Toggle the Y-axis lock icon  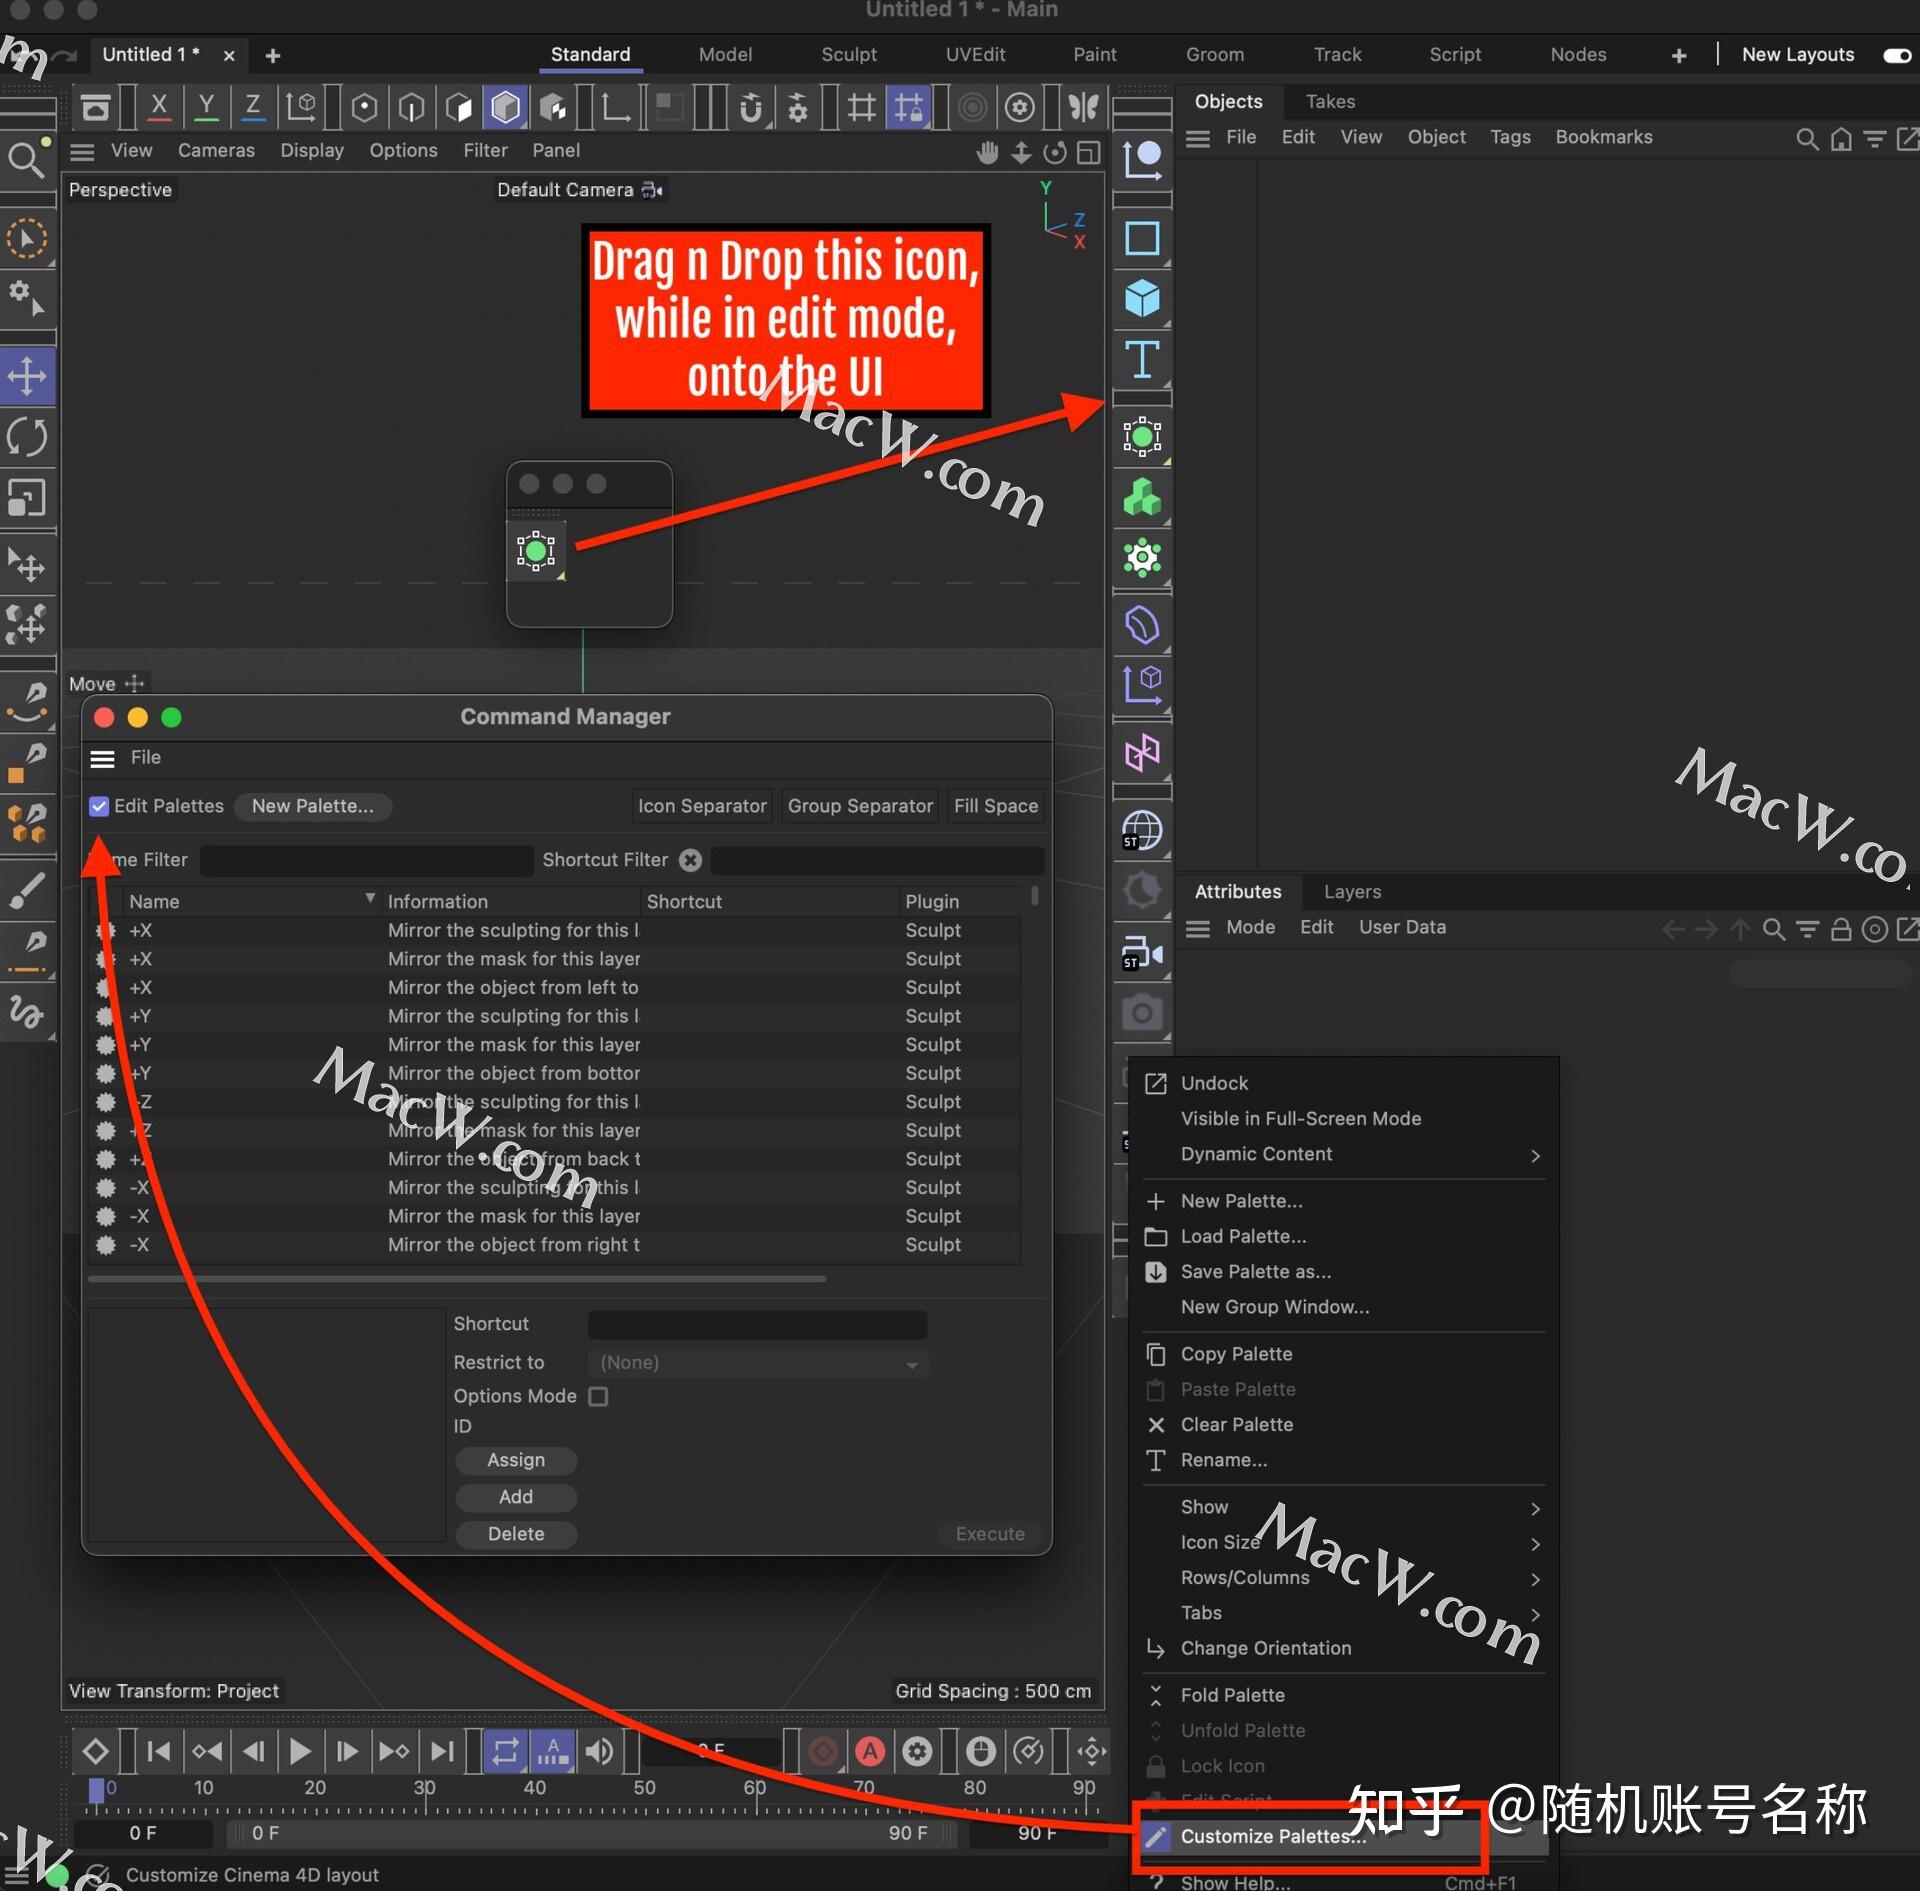(x=206, y=107)
